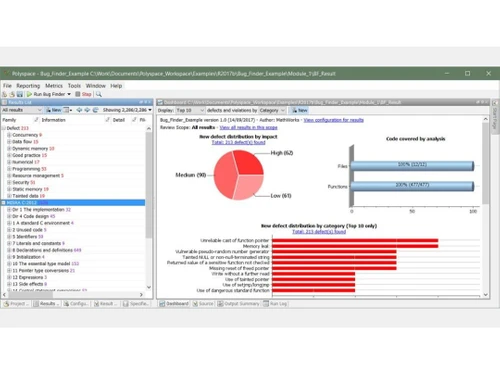Collapse the Defect 213 tree node
Screen dimensions: 500x375
[4, 128]
